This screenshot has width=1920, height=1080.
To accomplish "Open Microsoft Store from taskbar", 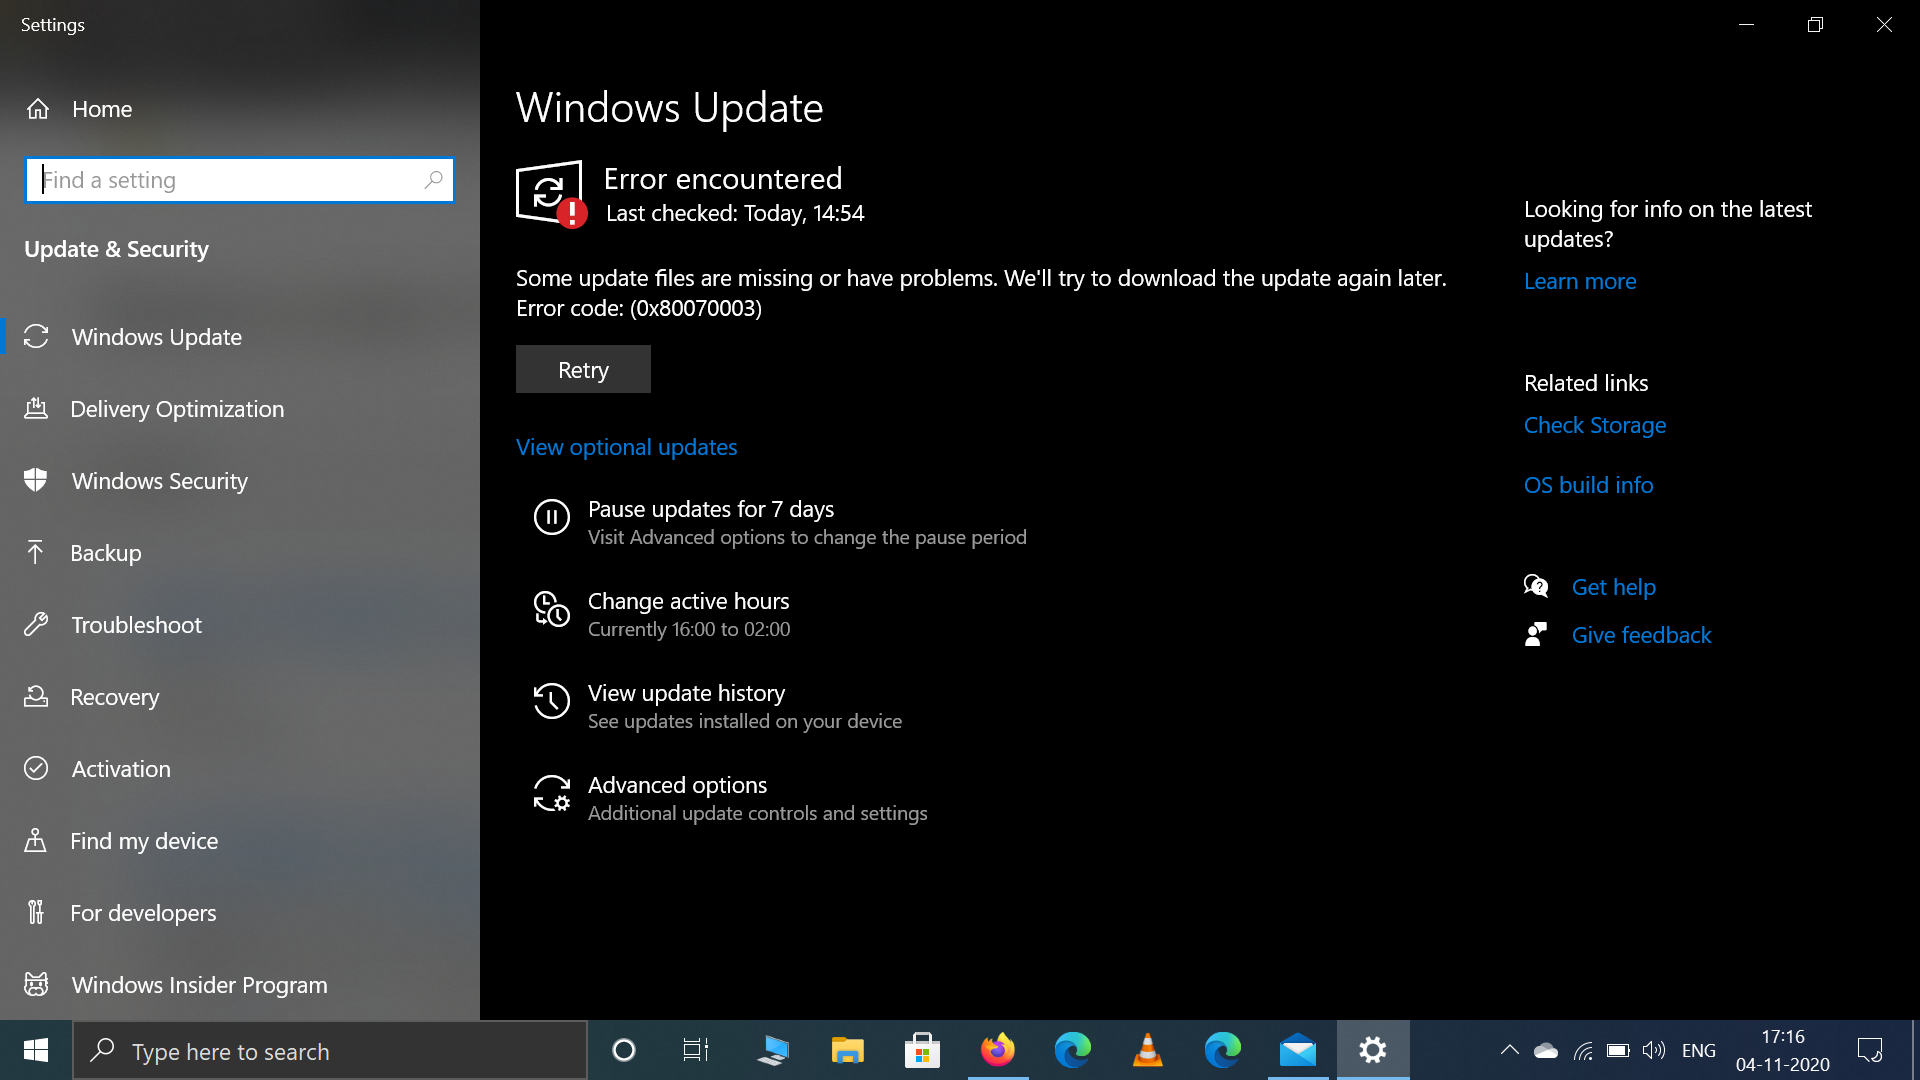I will click(922, 1050).
